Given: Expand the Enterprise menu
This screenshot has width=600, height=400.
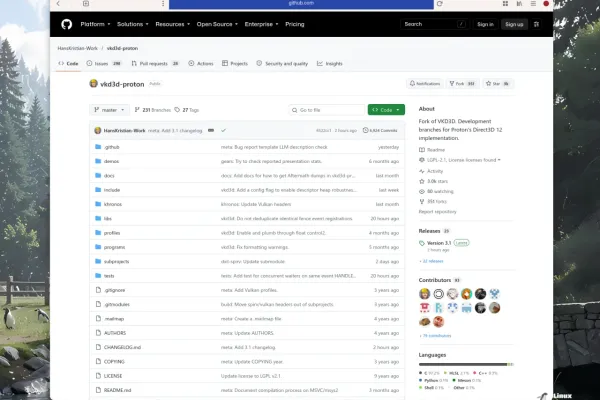Looking at the screenshot, I should [x=261, y=24].
